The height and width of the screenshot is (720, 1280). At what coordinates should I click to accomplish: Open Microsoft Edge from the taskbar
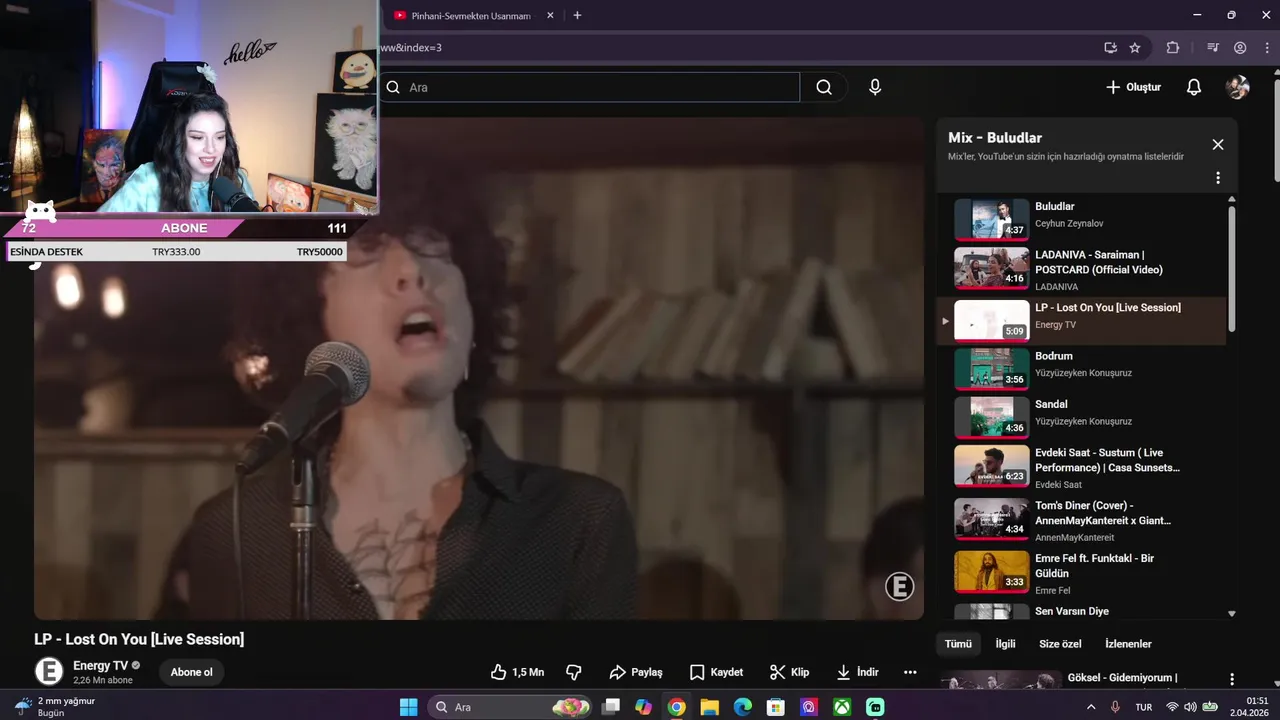pyautogui.click(x=742, y=707)
